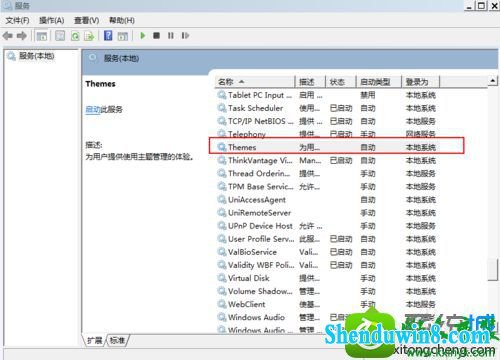Toggle the show/hide console tree icon
The height and width of the screenshot is (360, 500).
click(42, 36)
